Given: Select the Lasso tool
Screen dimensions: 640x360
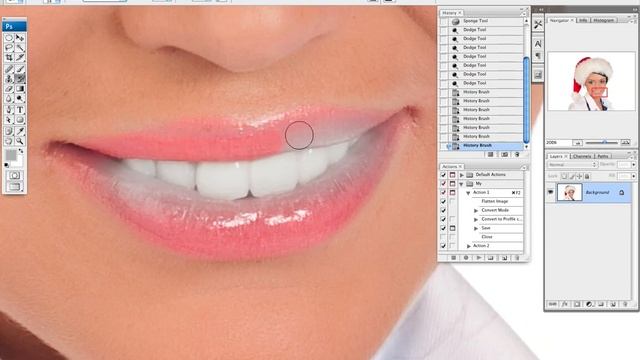Looking at the screenshot, I should click(9, 48).
